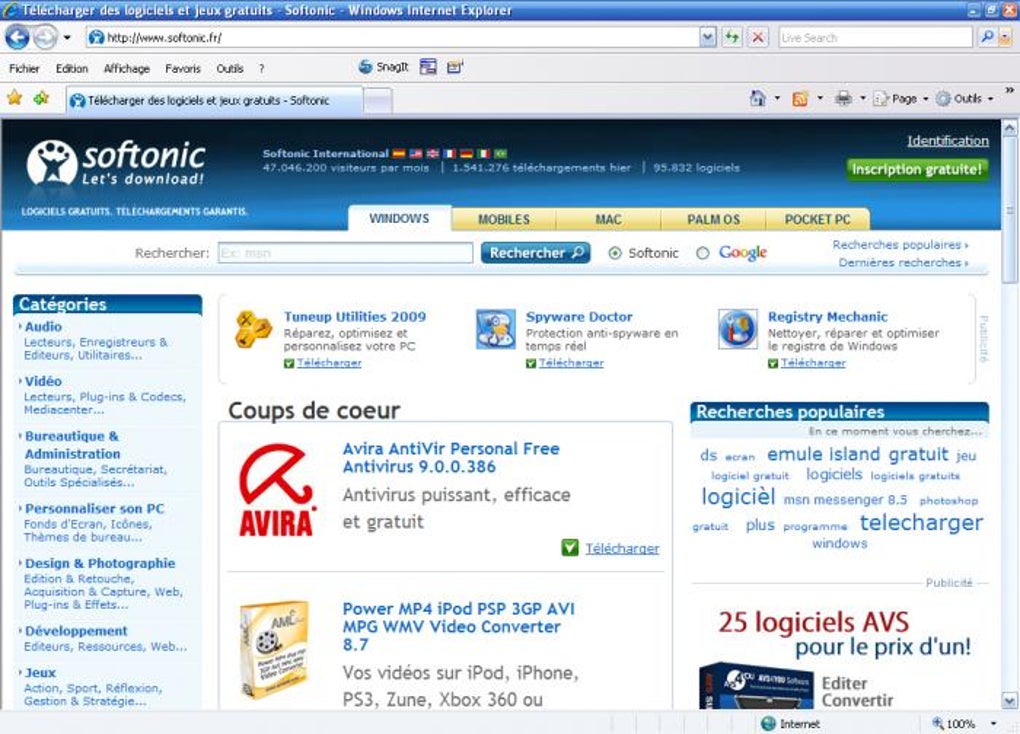Open the Favorites Center star icon
The width and height of the screenshot is (1020, 734).
tap(14, 98)
